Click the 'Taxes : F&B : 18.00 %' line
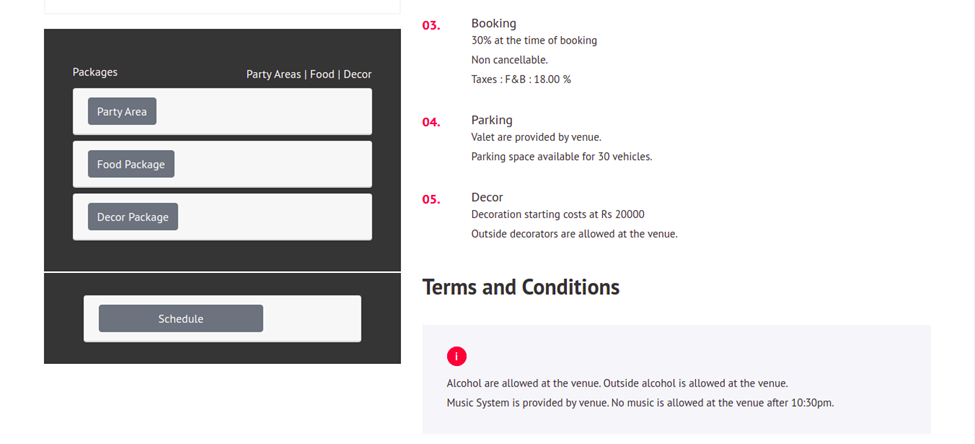The height and width of the screenshot is (444, 975). (x=521, y=80)
